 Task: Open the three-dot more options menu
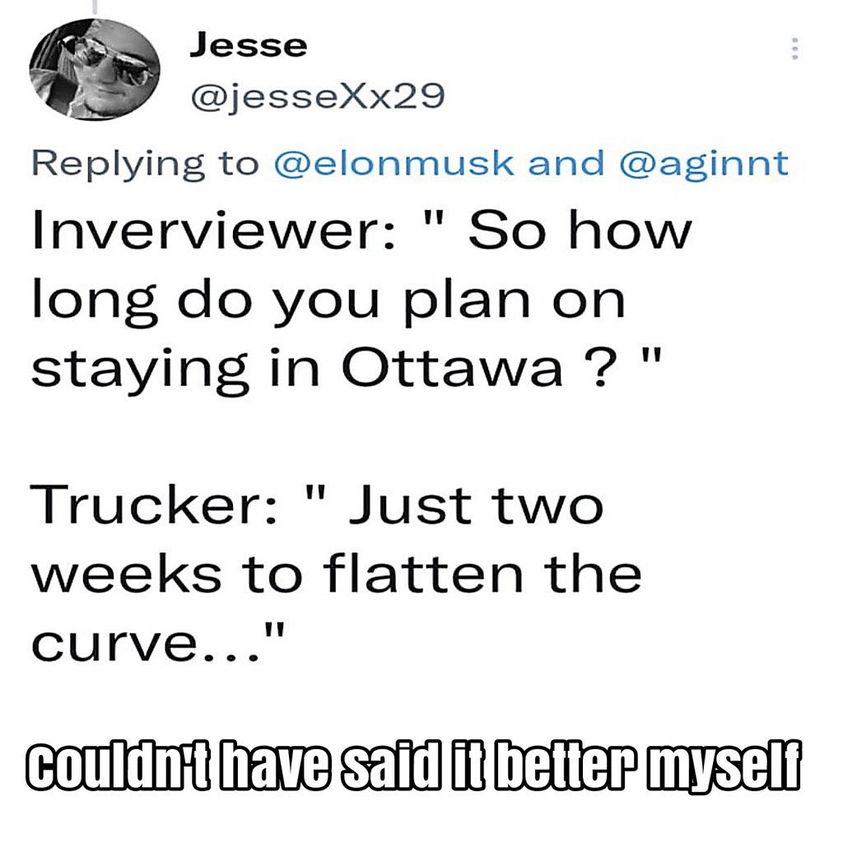[795, 49]
